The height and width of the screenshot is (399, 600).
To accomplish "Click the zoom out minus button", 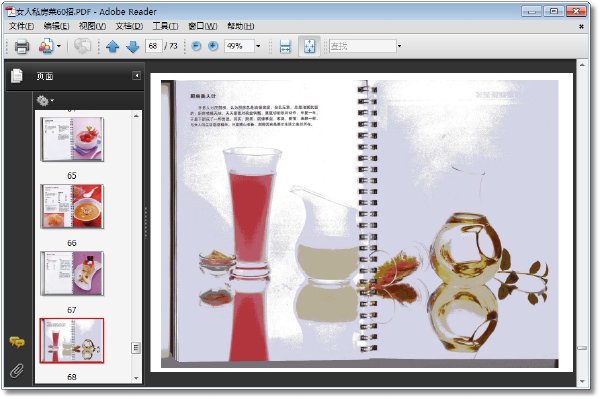I will click(196, 46).
